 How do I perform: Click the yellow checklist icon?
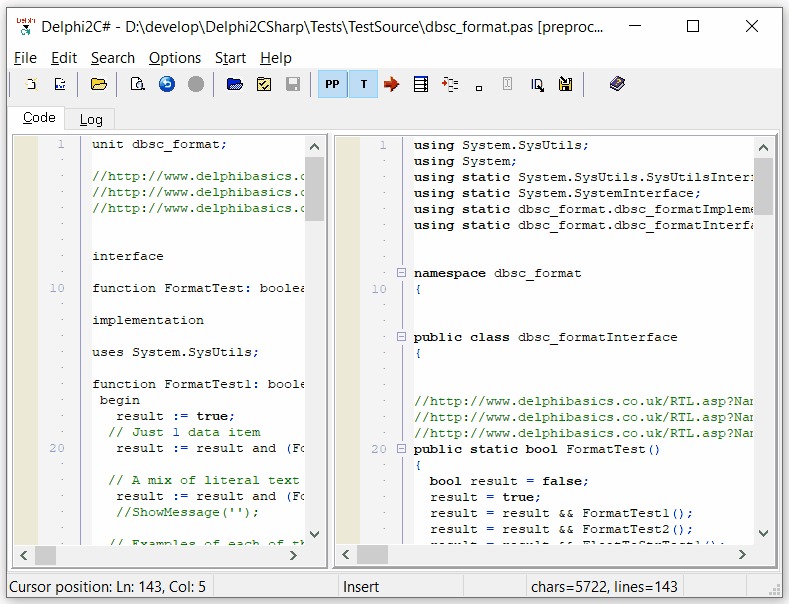tap(264, 84)
